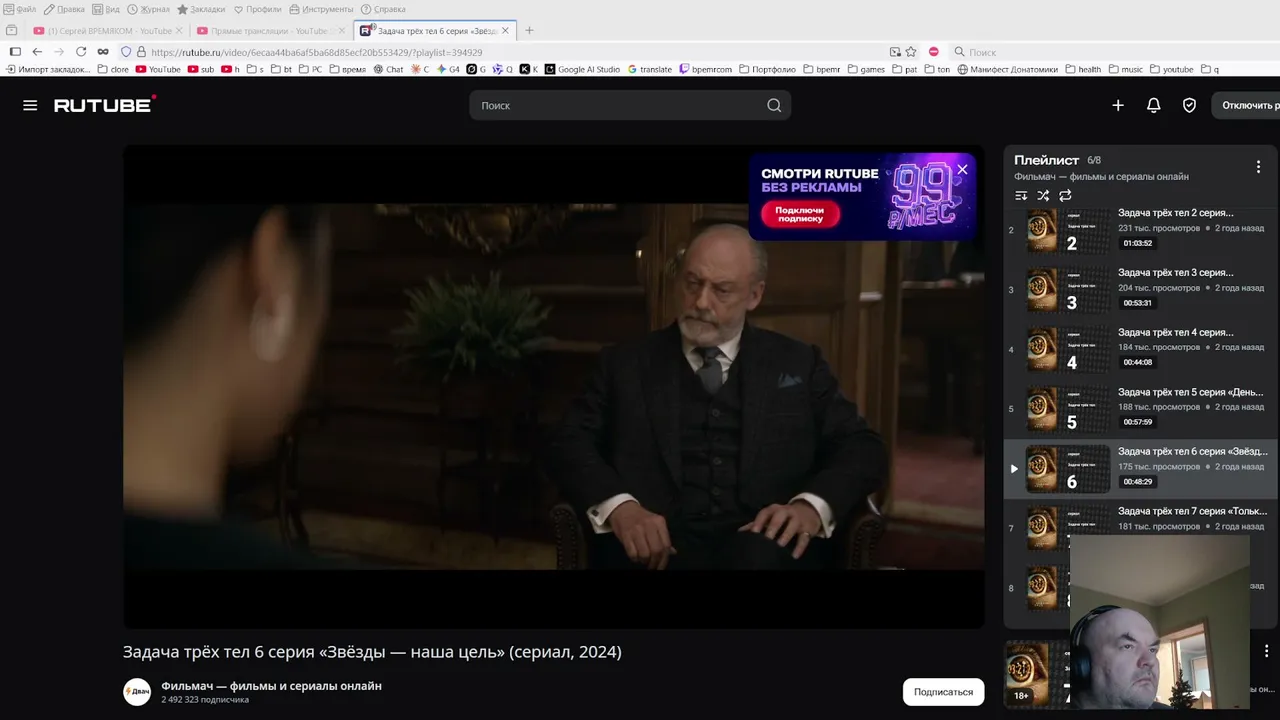Close the Сергей ВРЕМЯКОМ YouTube tab
The height and width of the screenshot is (720, 1280).
click(x=179, y=31)
